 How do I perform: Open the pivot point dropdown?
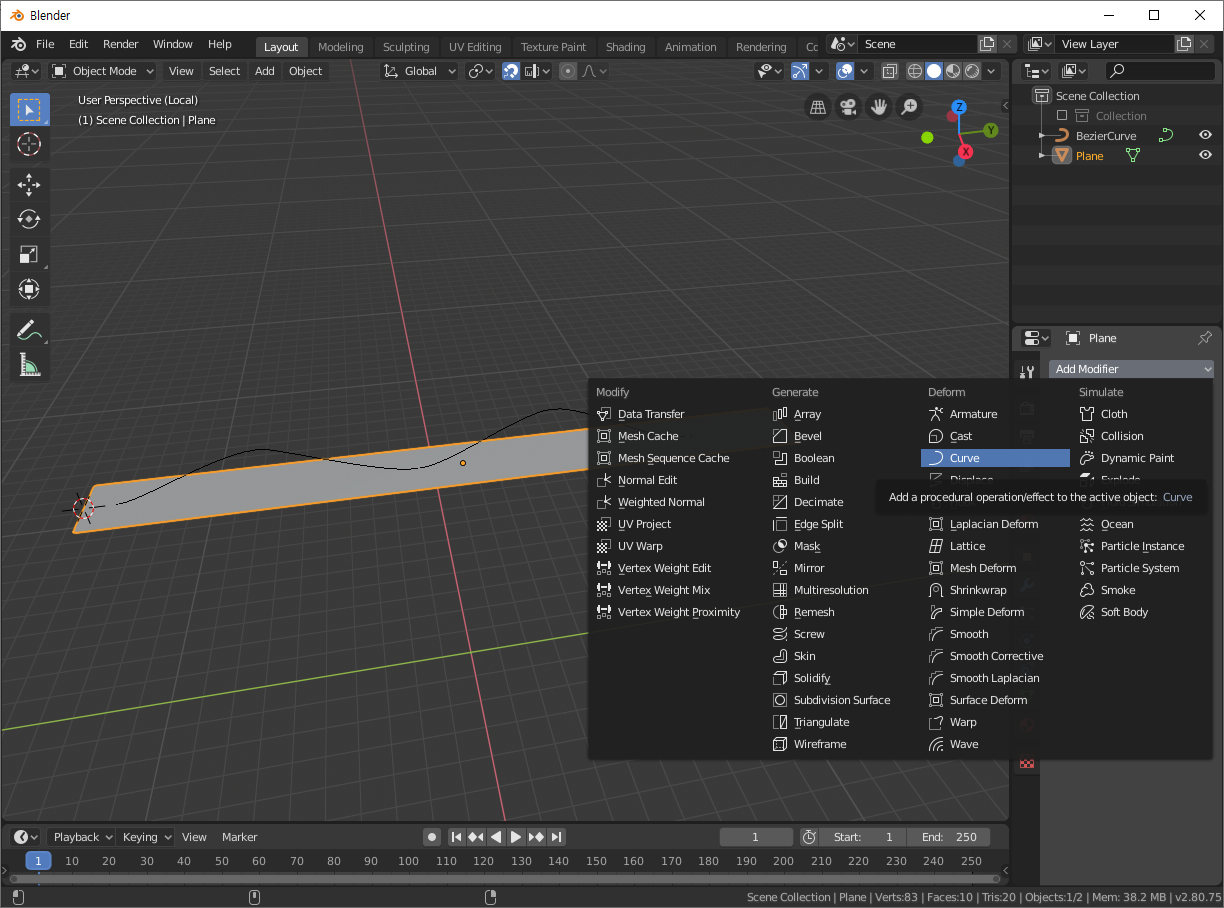pyautogui.click(x=481, y=71)
